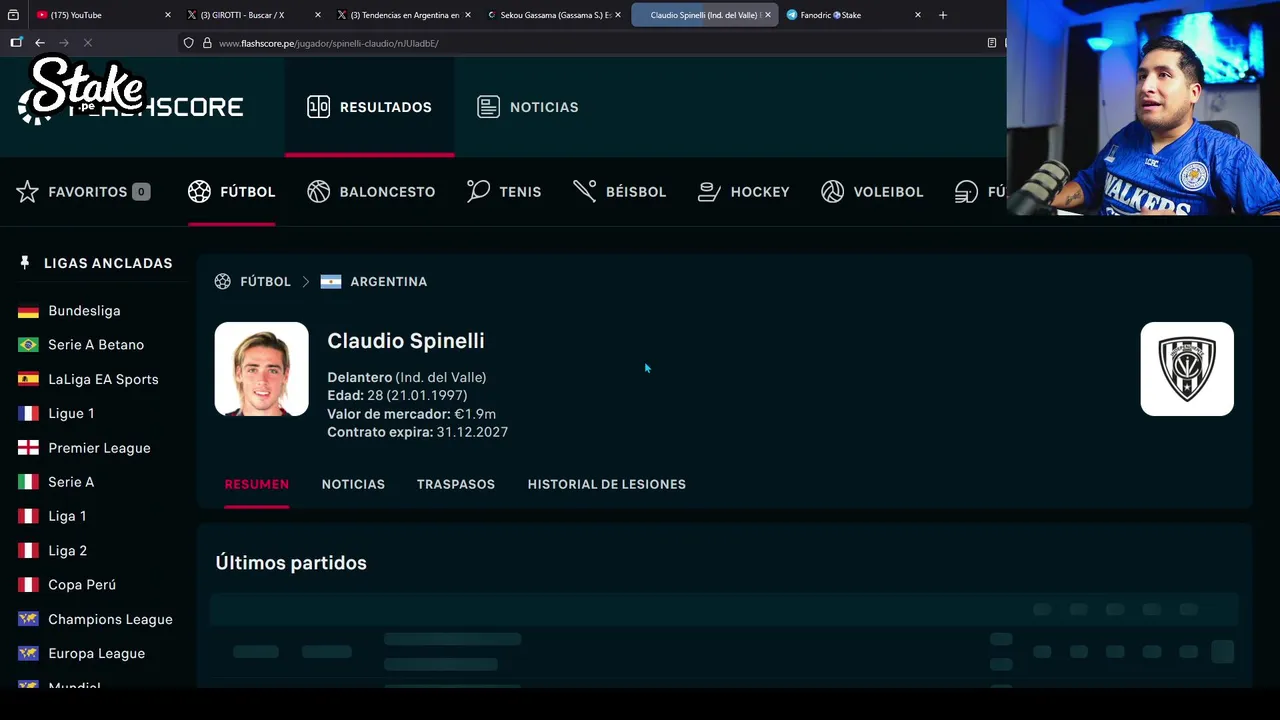This screenshot has height=720, width=1280.
Task: Stop loading the page
Action: click(x=88, y=43)
